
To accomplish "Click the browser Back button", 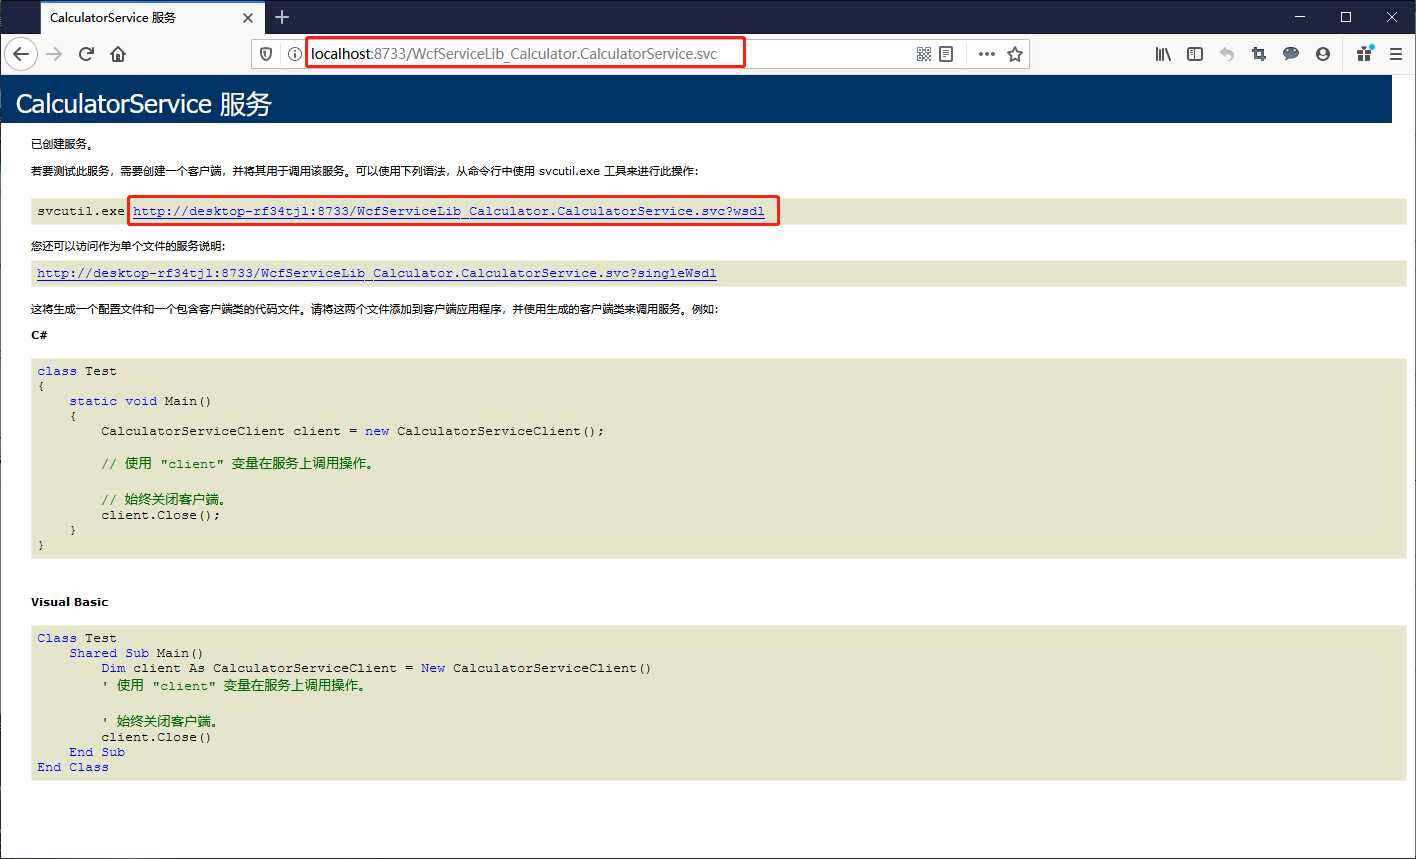I will 21,54.
